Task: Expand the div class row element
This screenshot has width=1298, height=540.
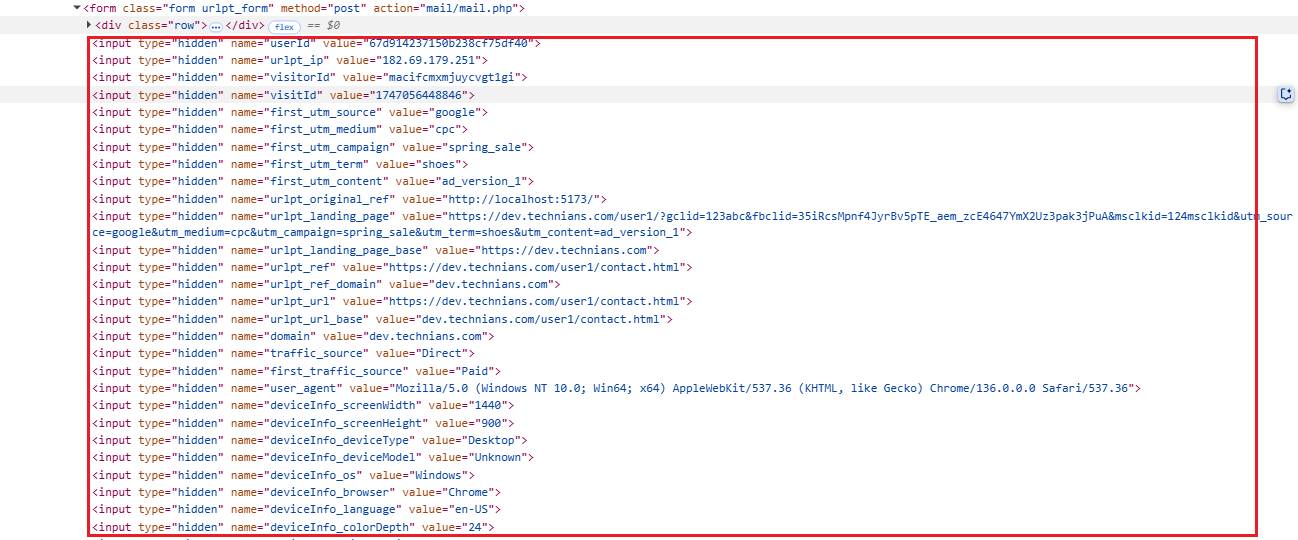Action: click(x=89, y=25)
